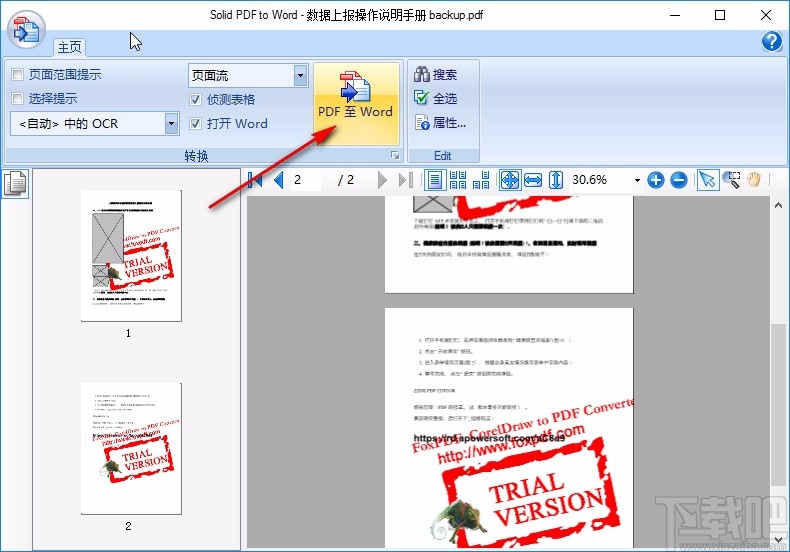The height and width of the screenshot is (552, 790).
Task: Click the 全选 select all button
Action: [x=436, y=98]
